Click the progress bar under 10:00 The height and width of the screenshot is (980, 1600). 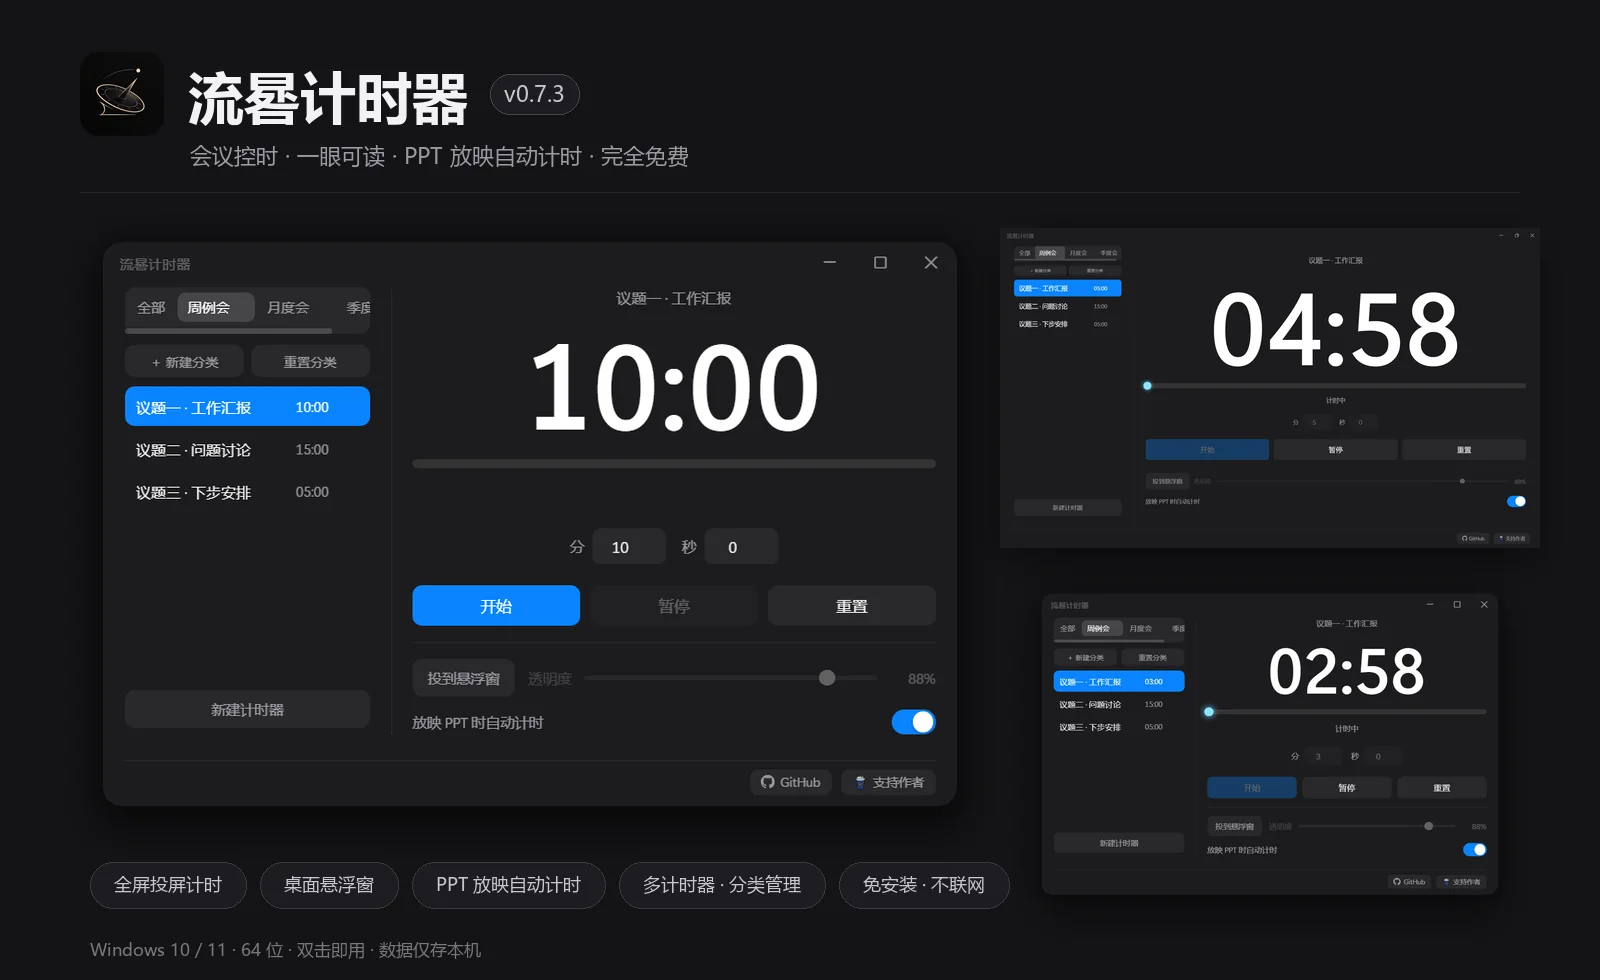(674, 464)
